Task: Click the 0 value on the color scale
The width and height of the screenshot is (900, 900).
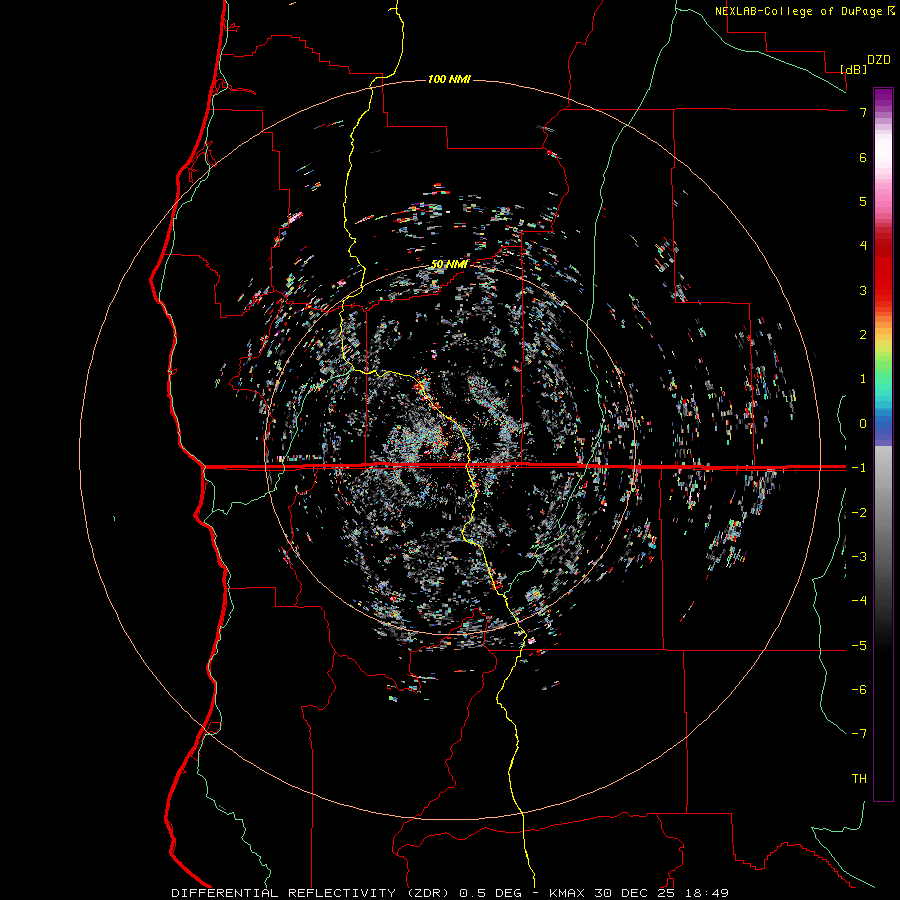Action: click(863, 424)
